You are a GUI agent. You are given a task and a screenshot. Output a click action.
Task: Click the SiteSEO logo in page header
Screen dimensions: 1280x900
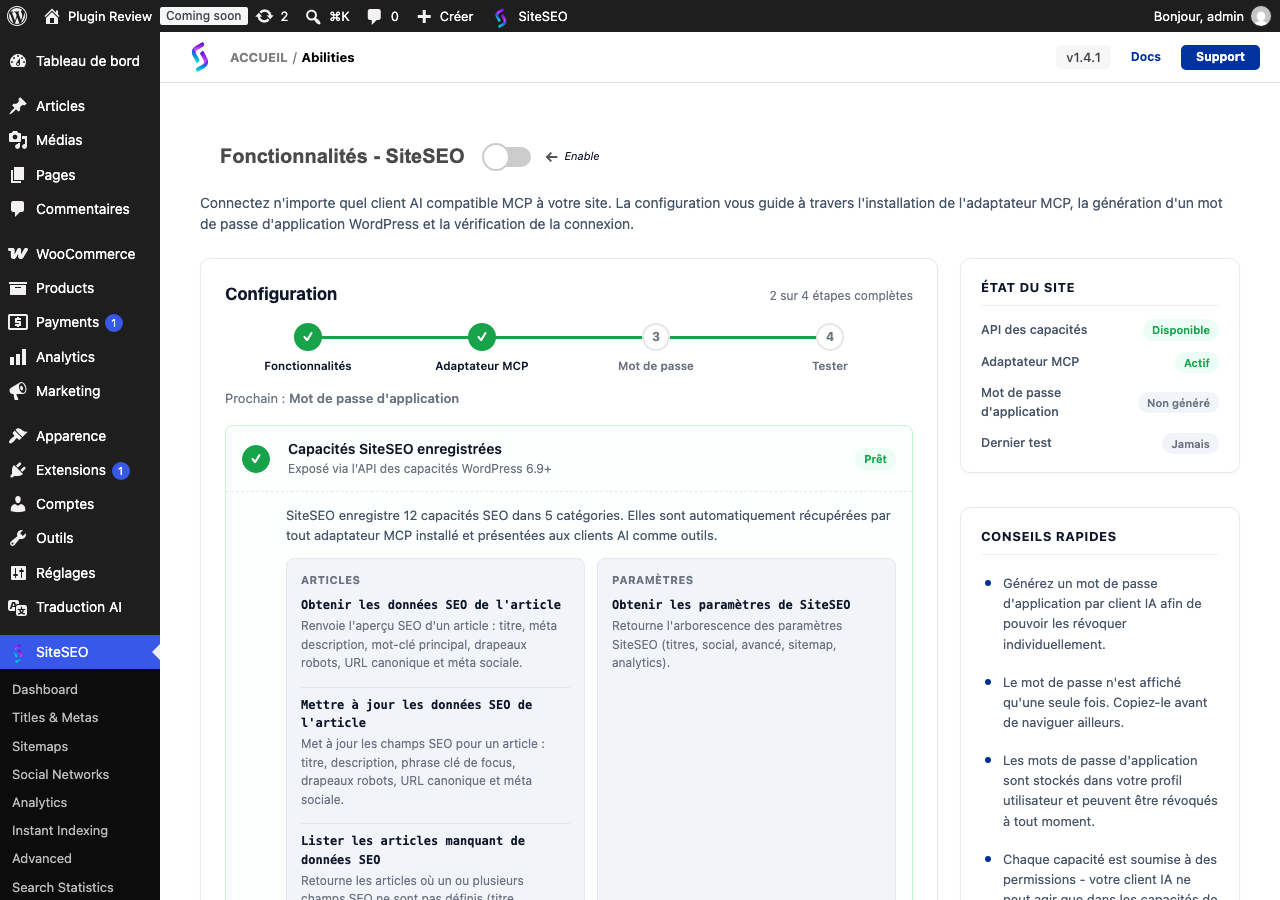click(x=200, y=57)
